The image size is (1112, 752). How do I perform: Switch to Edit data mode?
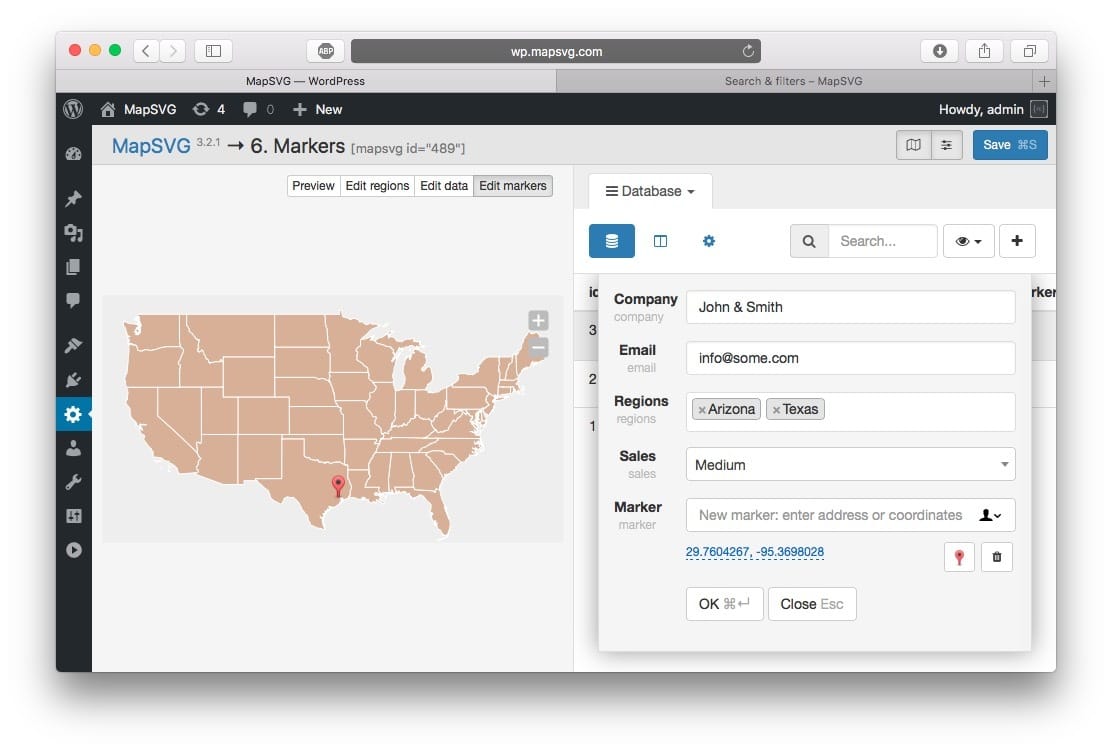[x=444, y=186]
